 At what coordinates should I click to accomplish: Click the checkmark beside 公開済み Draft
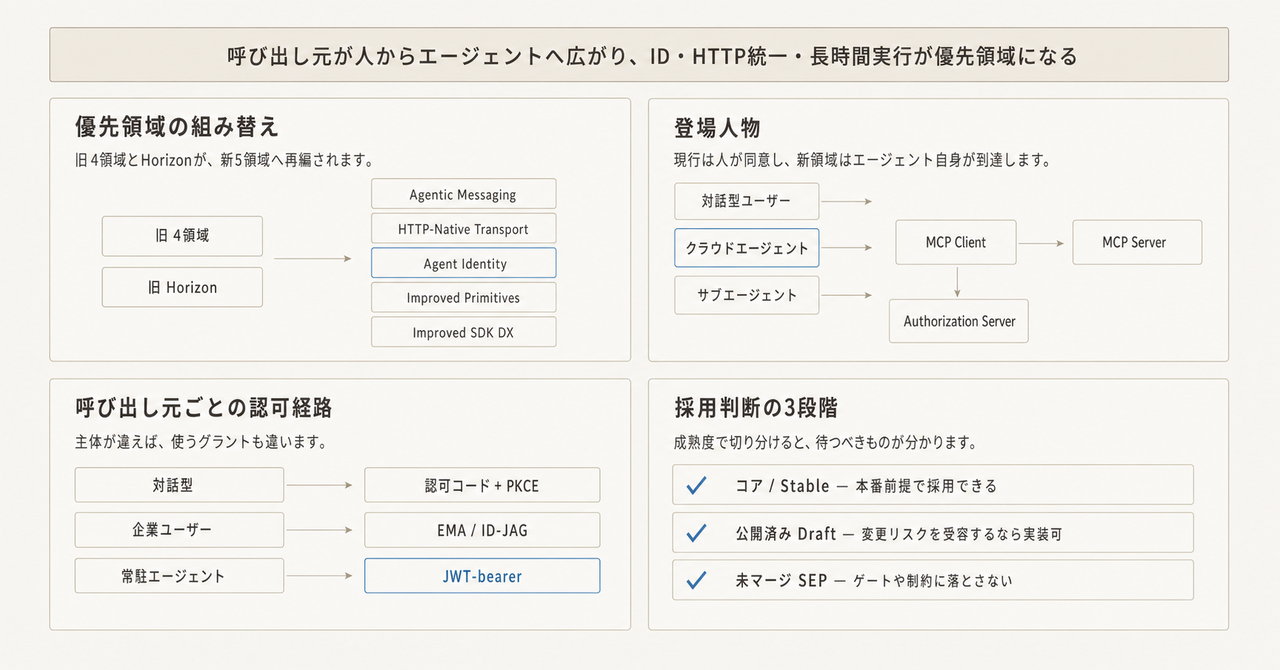697,533
